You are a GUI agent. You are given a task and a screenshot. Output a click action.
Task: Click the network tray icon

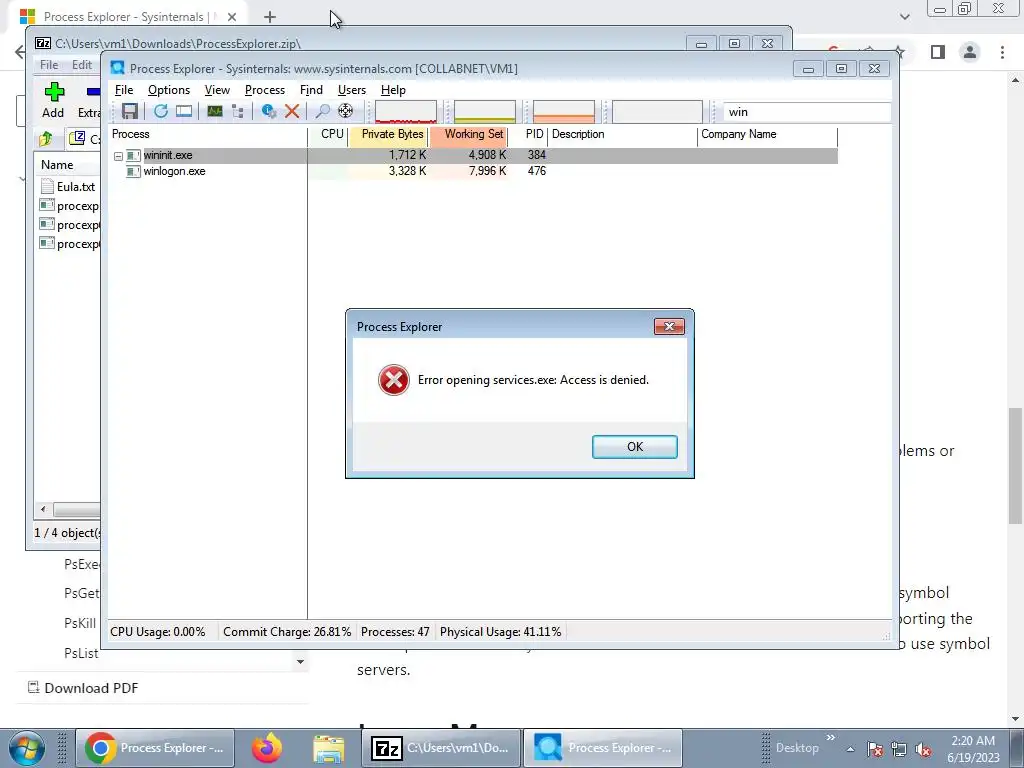point(899,750)
